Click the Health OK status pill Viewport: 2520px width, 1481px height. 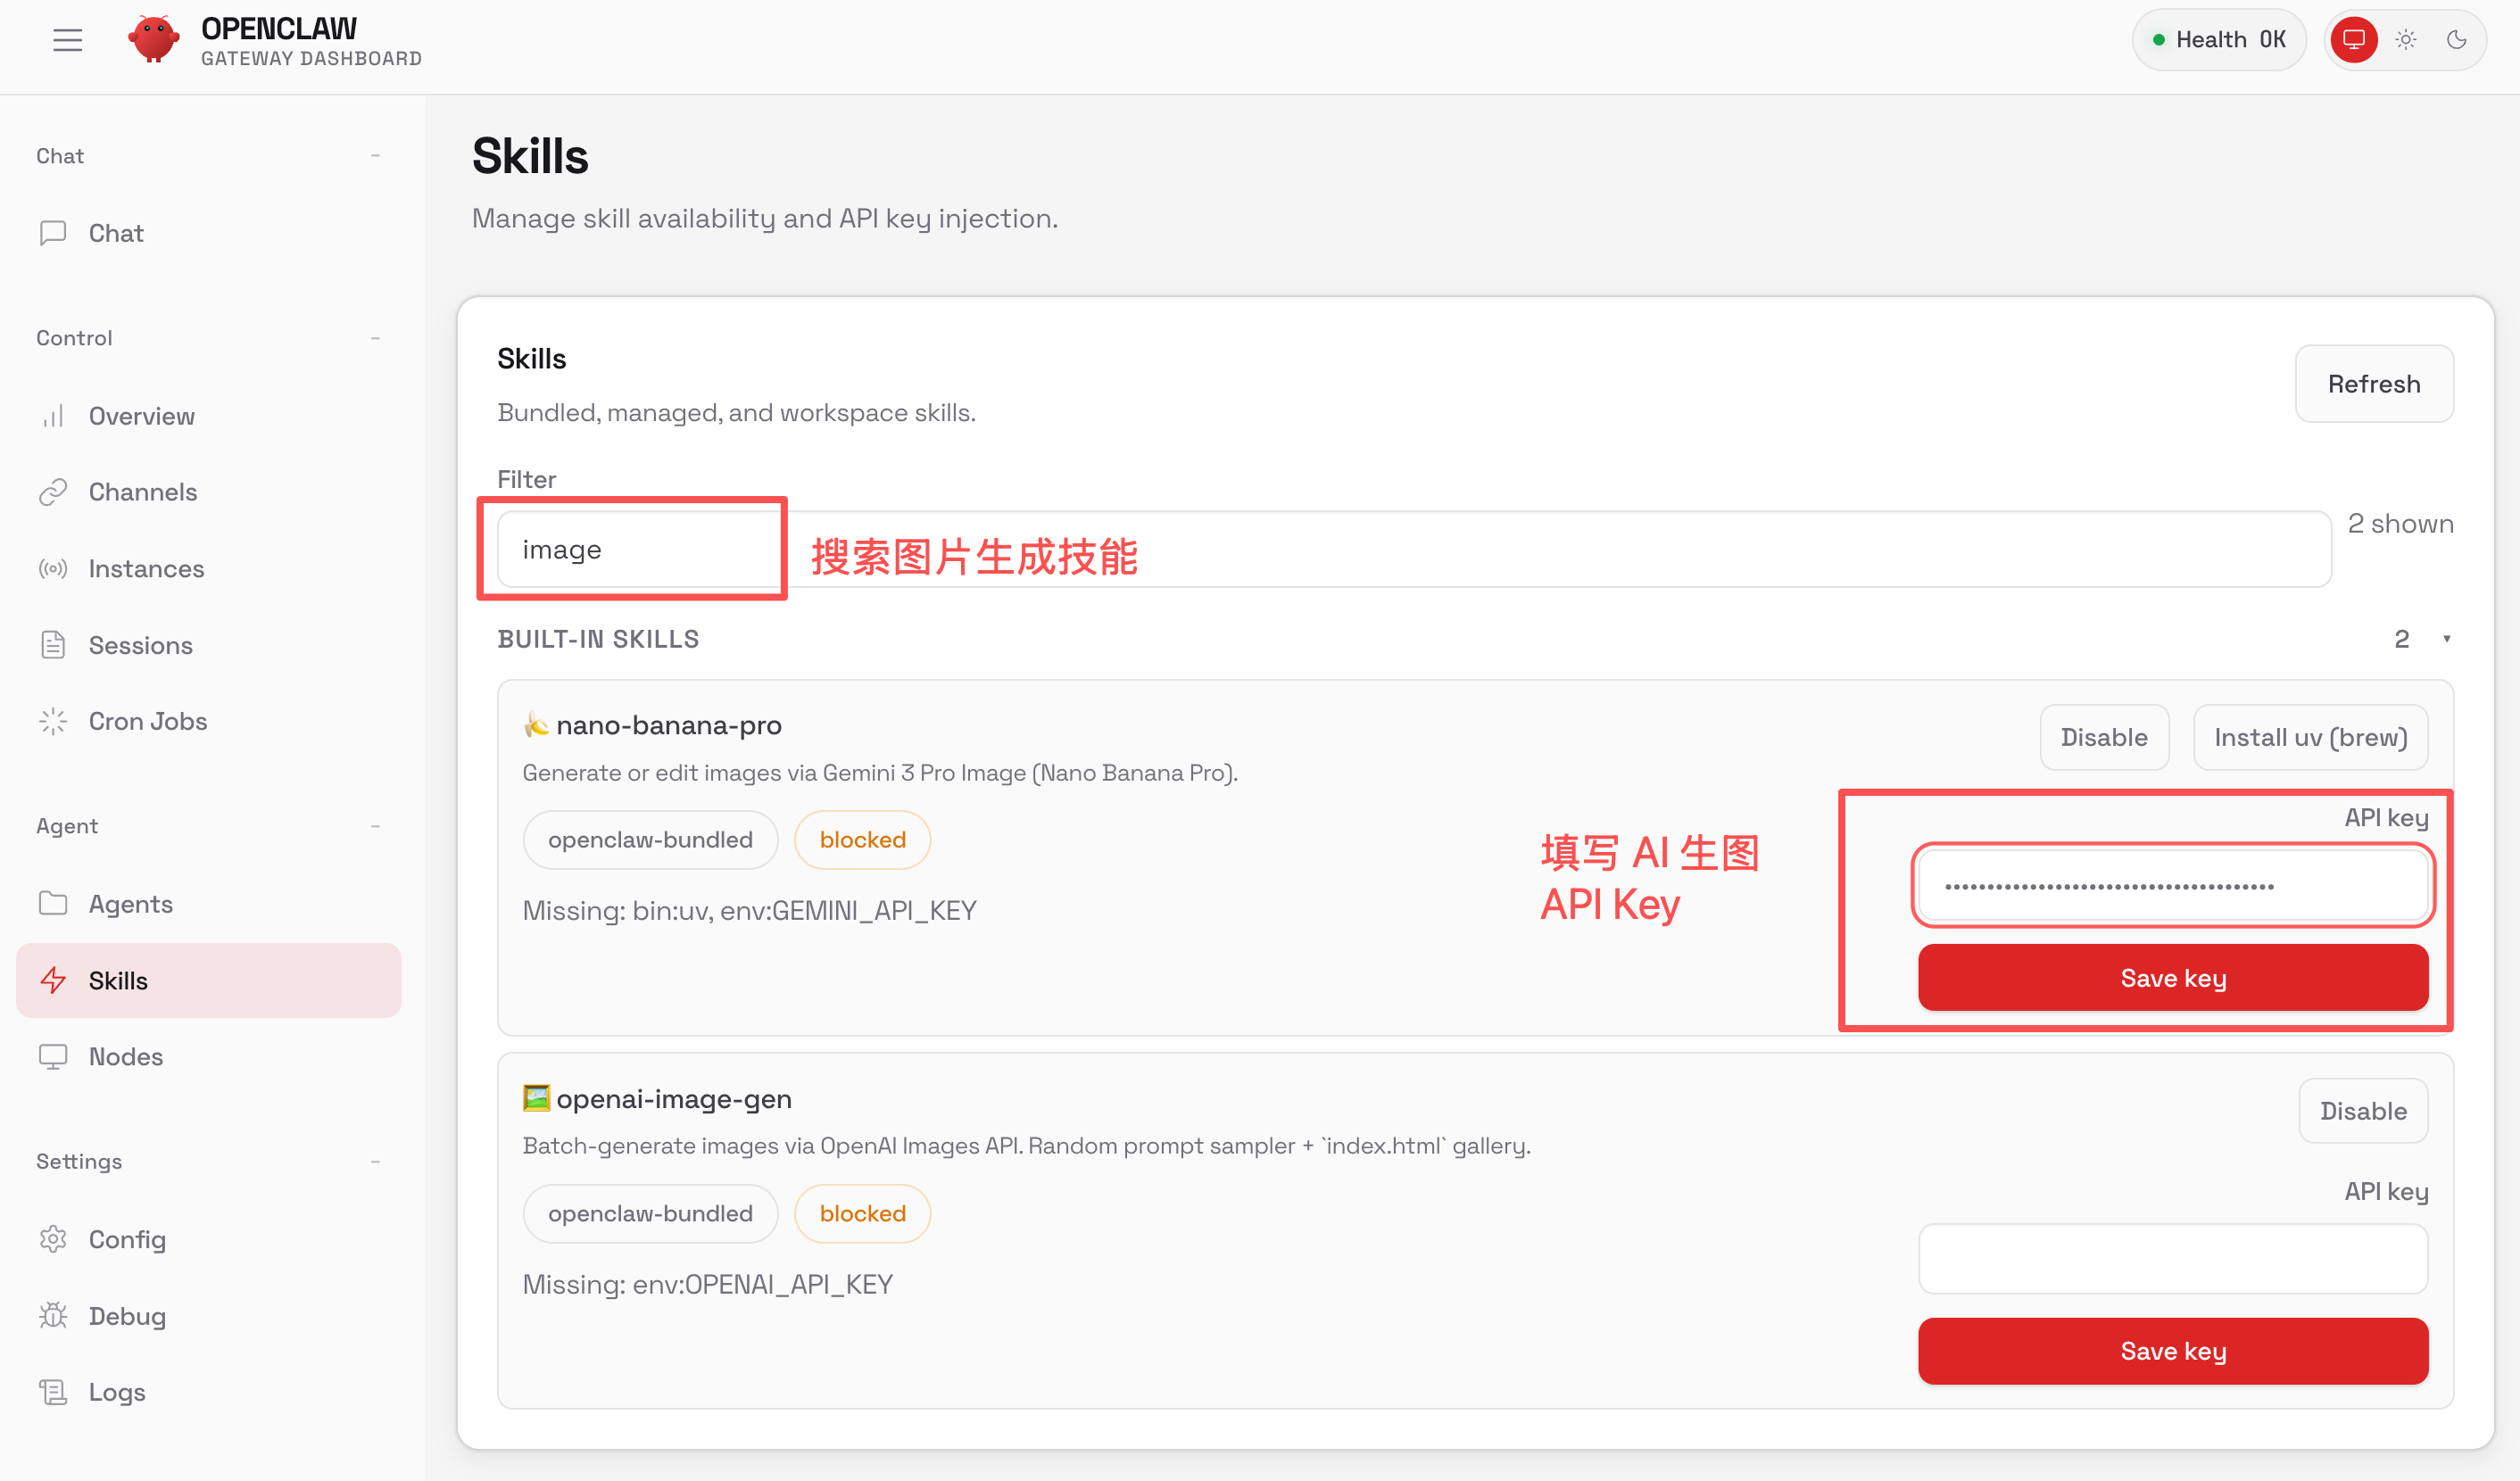pos(2218,40)
